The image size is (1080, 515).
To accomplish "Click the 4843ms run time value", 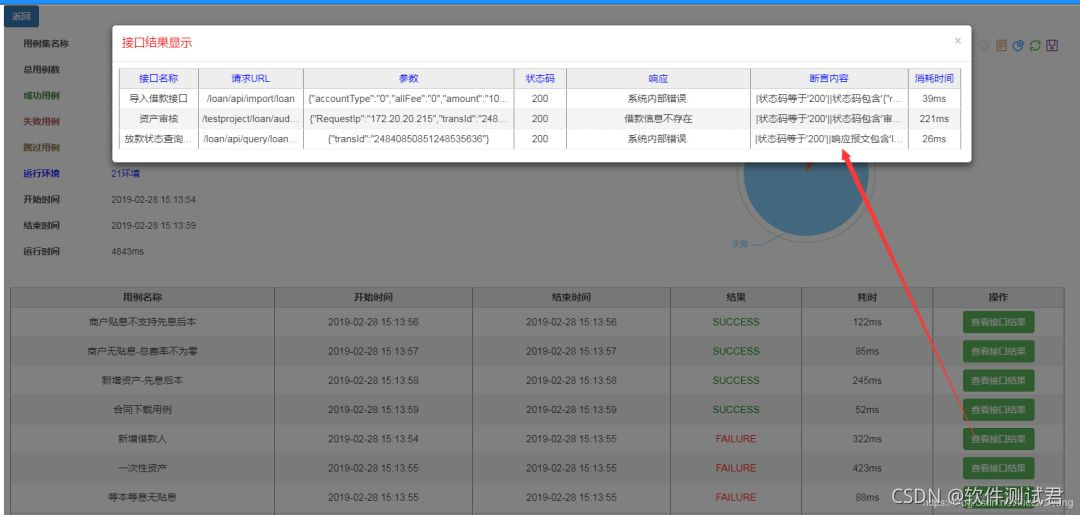I will point(127,251).
